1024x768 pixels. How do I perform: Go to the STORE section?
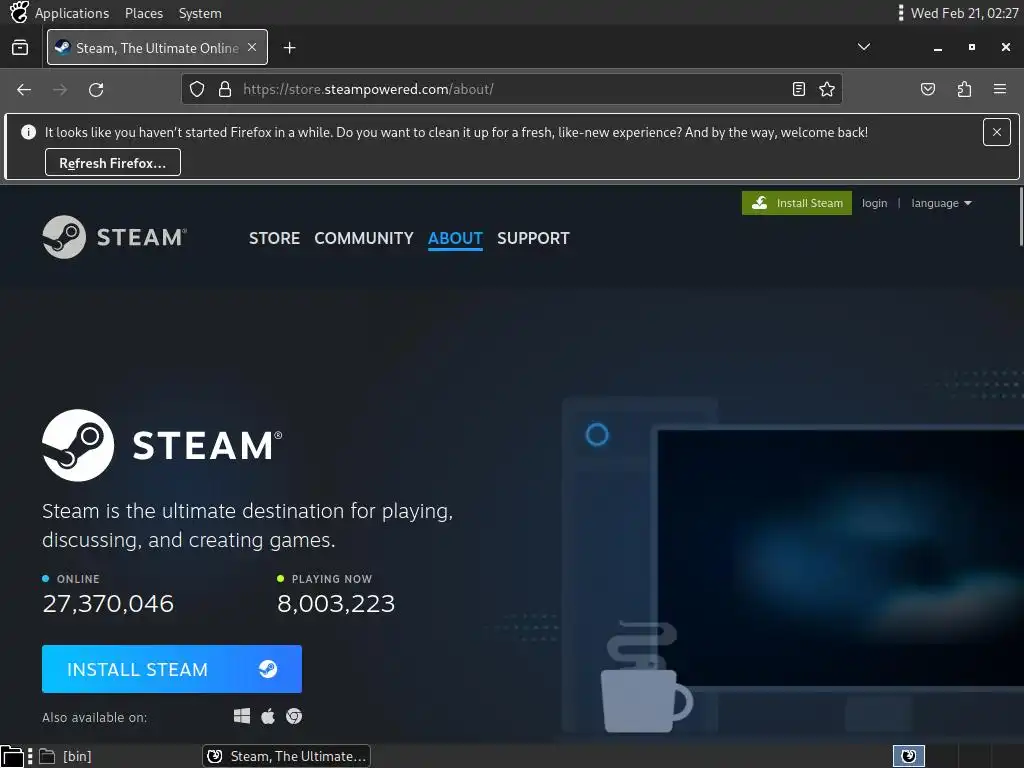point(274,238)
